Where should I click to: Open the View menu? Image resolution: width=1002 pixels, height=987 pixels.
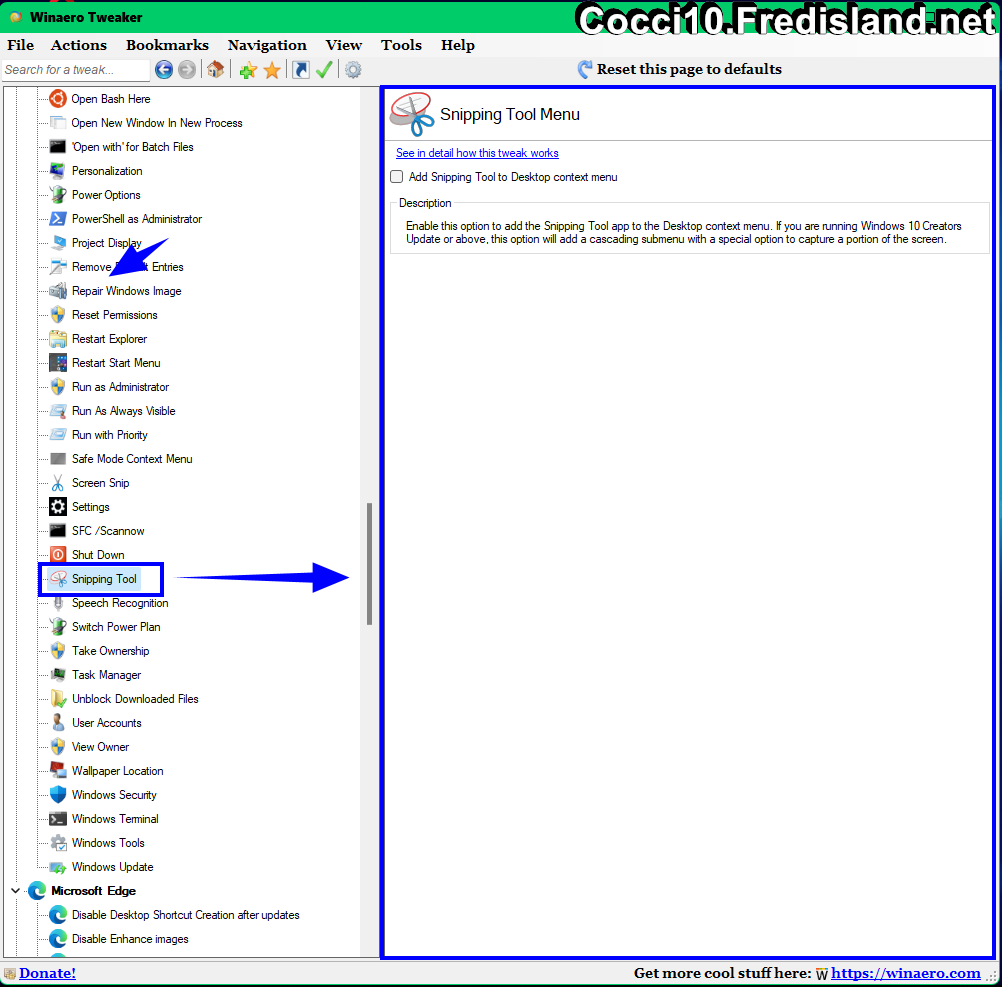(x=344, y=45)
